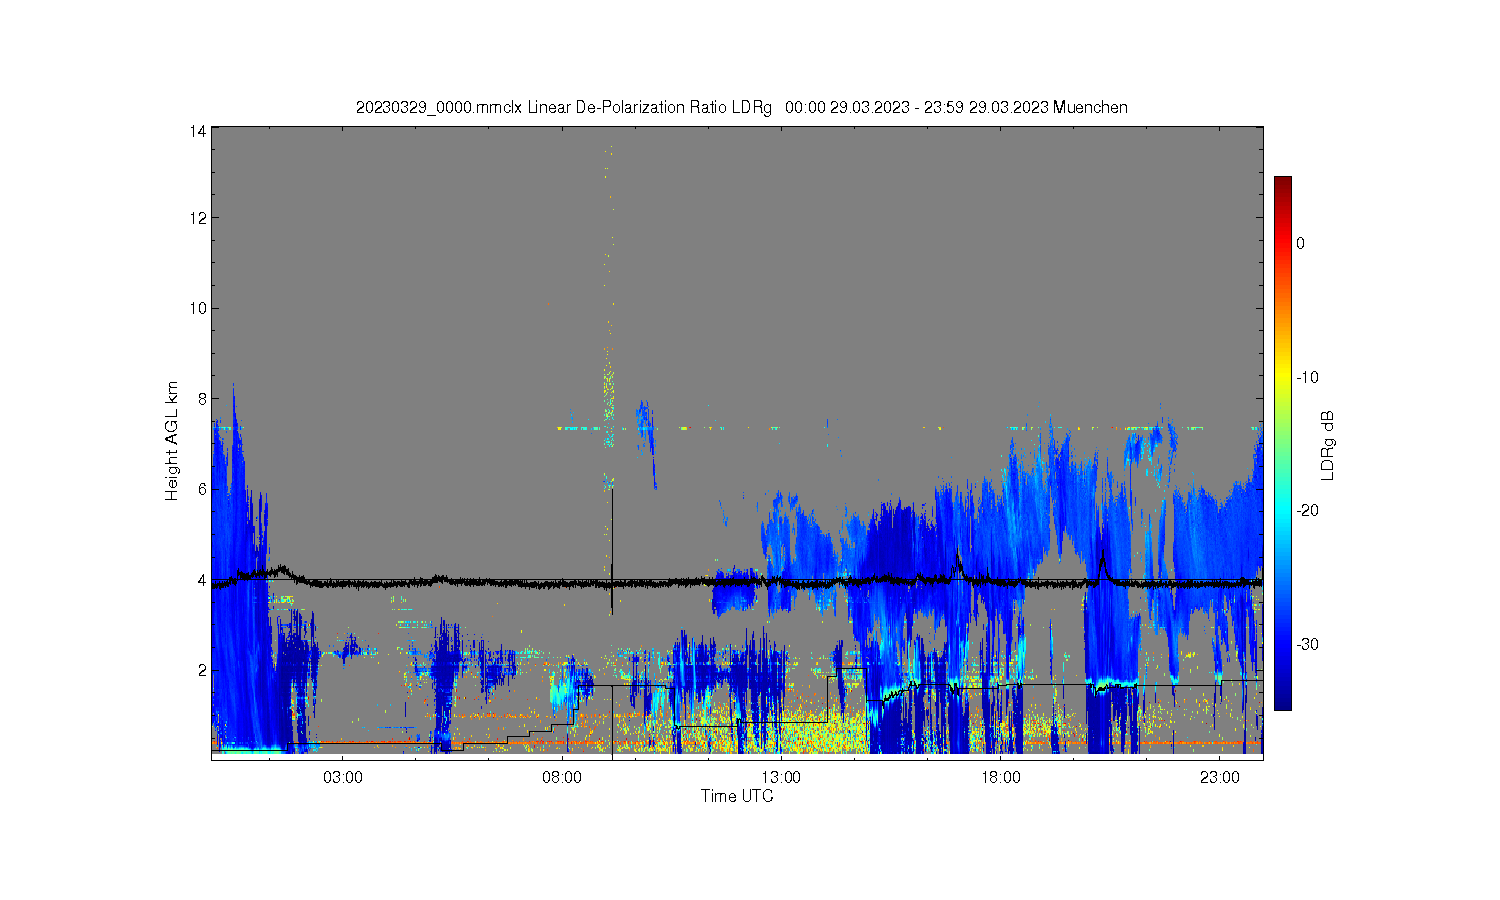The height and width of the screenshot is (900, 1500).
Task: Click the colorbar value -20
Action: (x=1307, y=510)
